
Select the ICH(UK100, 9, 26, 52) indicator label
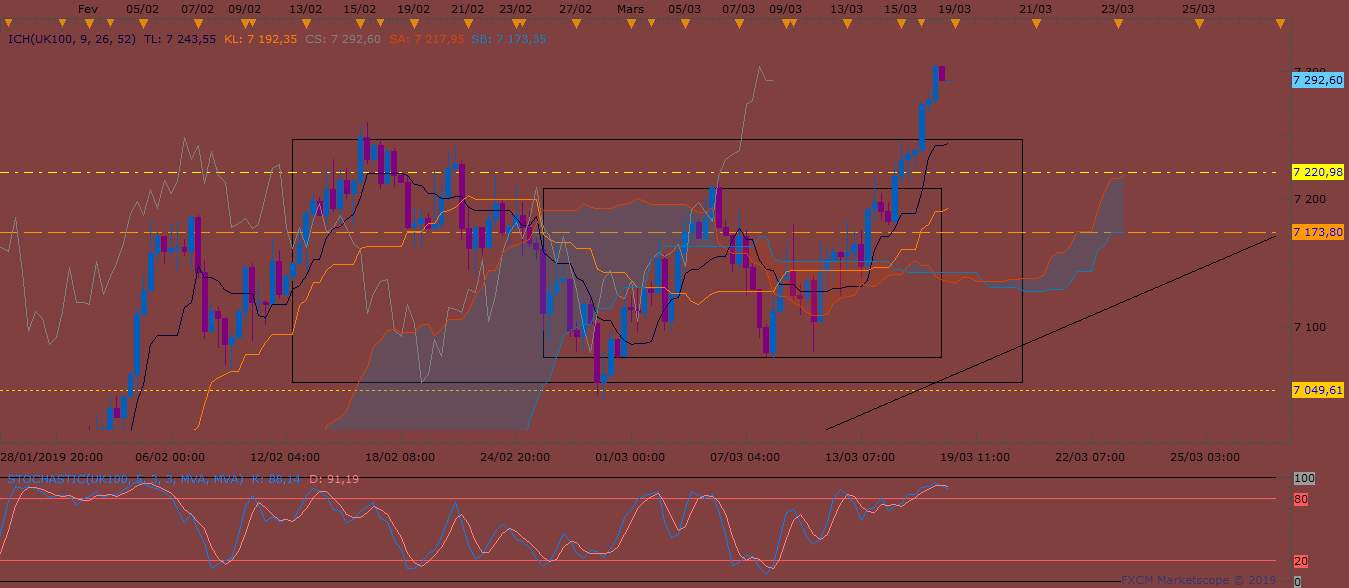tap(72, 39)
